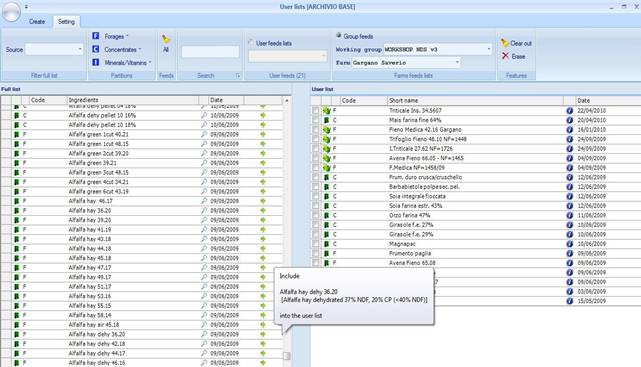
Task: Check the box for Frumento paglia
Action: [315, 253]
